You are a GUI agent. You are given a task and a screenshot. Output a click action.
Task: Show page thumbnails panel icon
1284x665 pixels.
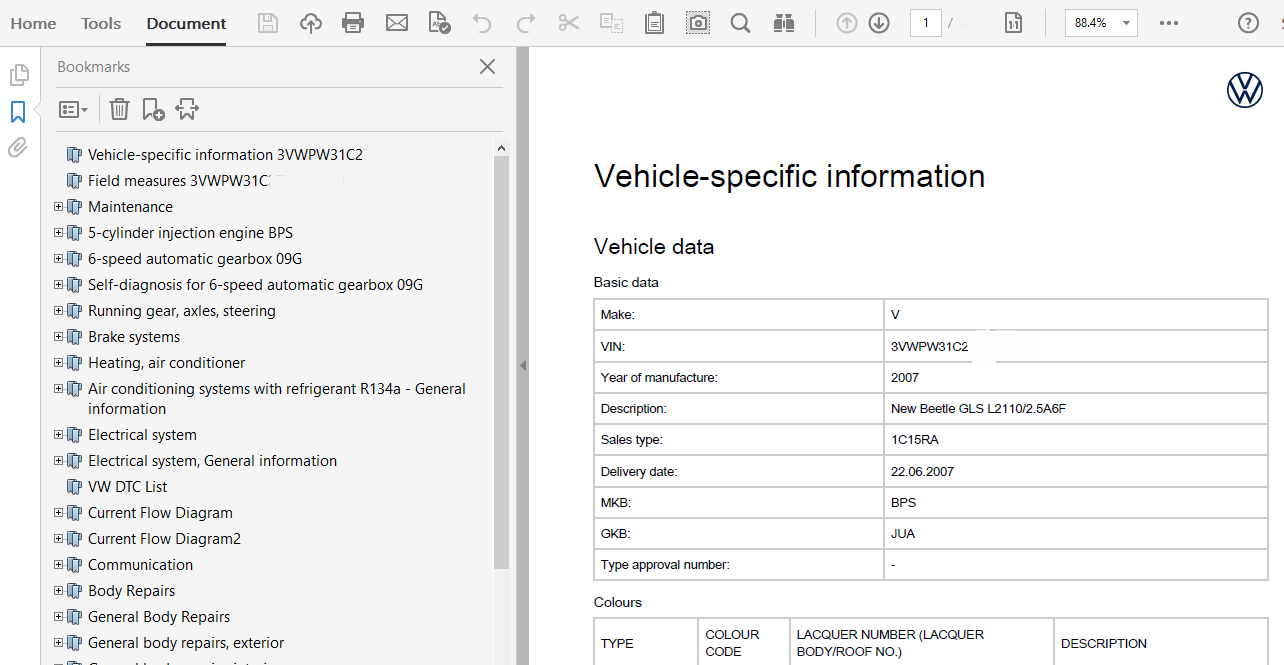pyautogui.click(x=18, y=75)
